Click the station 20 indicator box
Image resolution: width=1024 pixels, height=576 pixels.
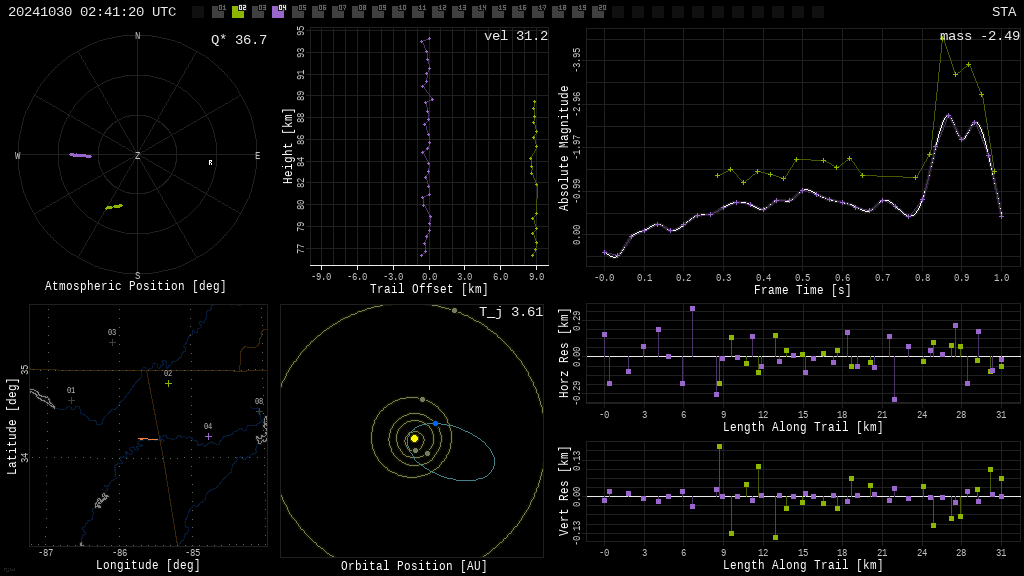[598, 12]
